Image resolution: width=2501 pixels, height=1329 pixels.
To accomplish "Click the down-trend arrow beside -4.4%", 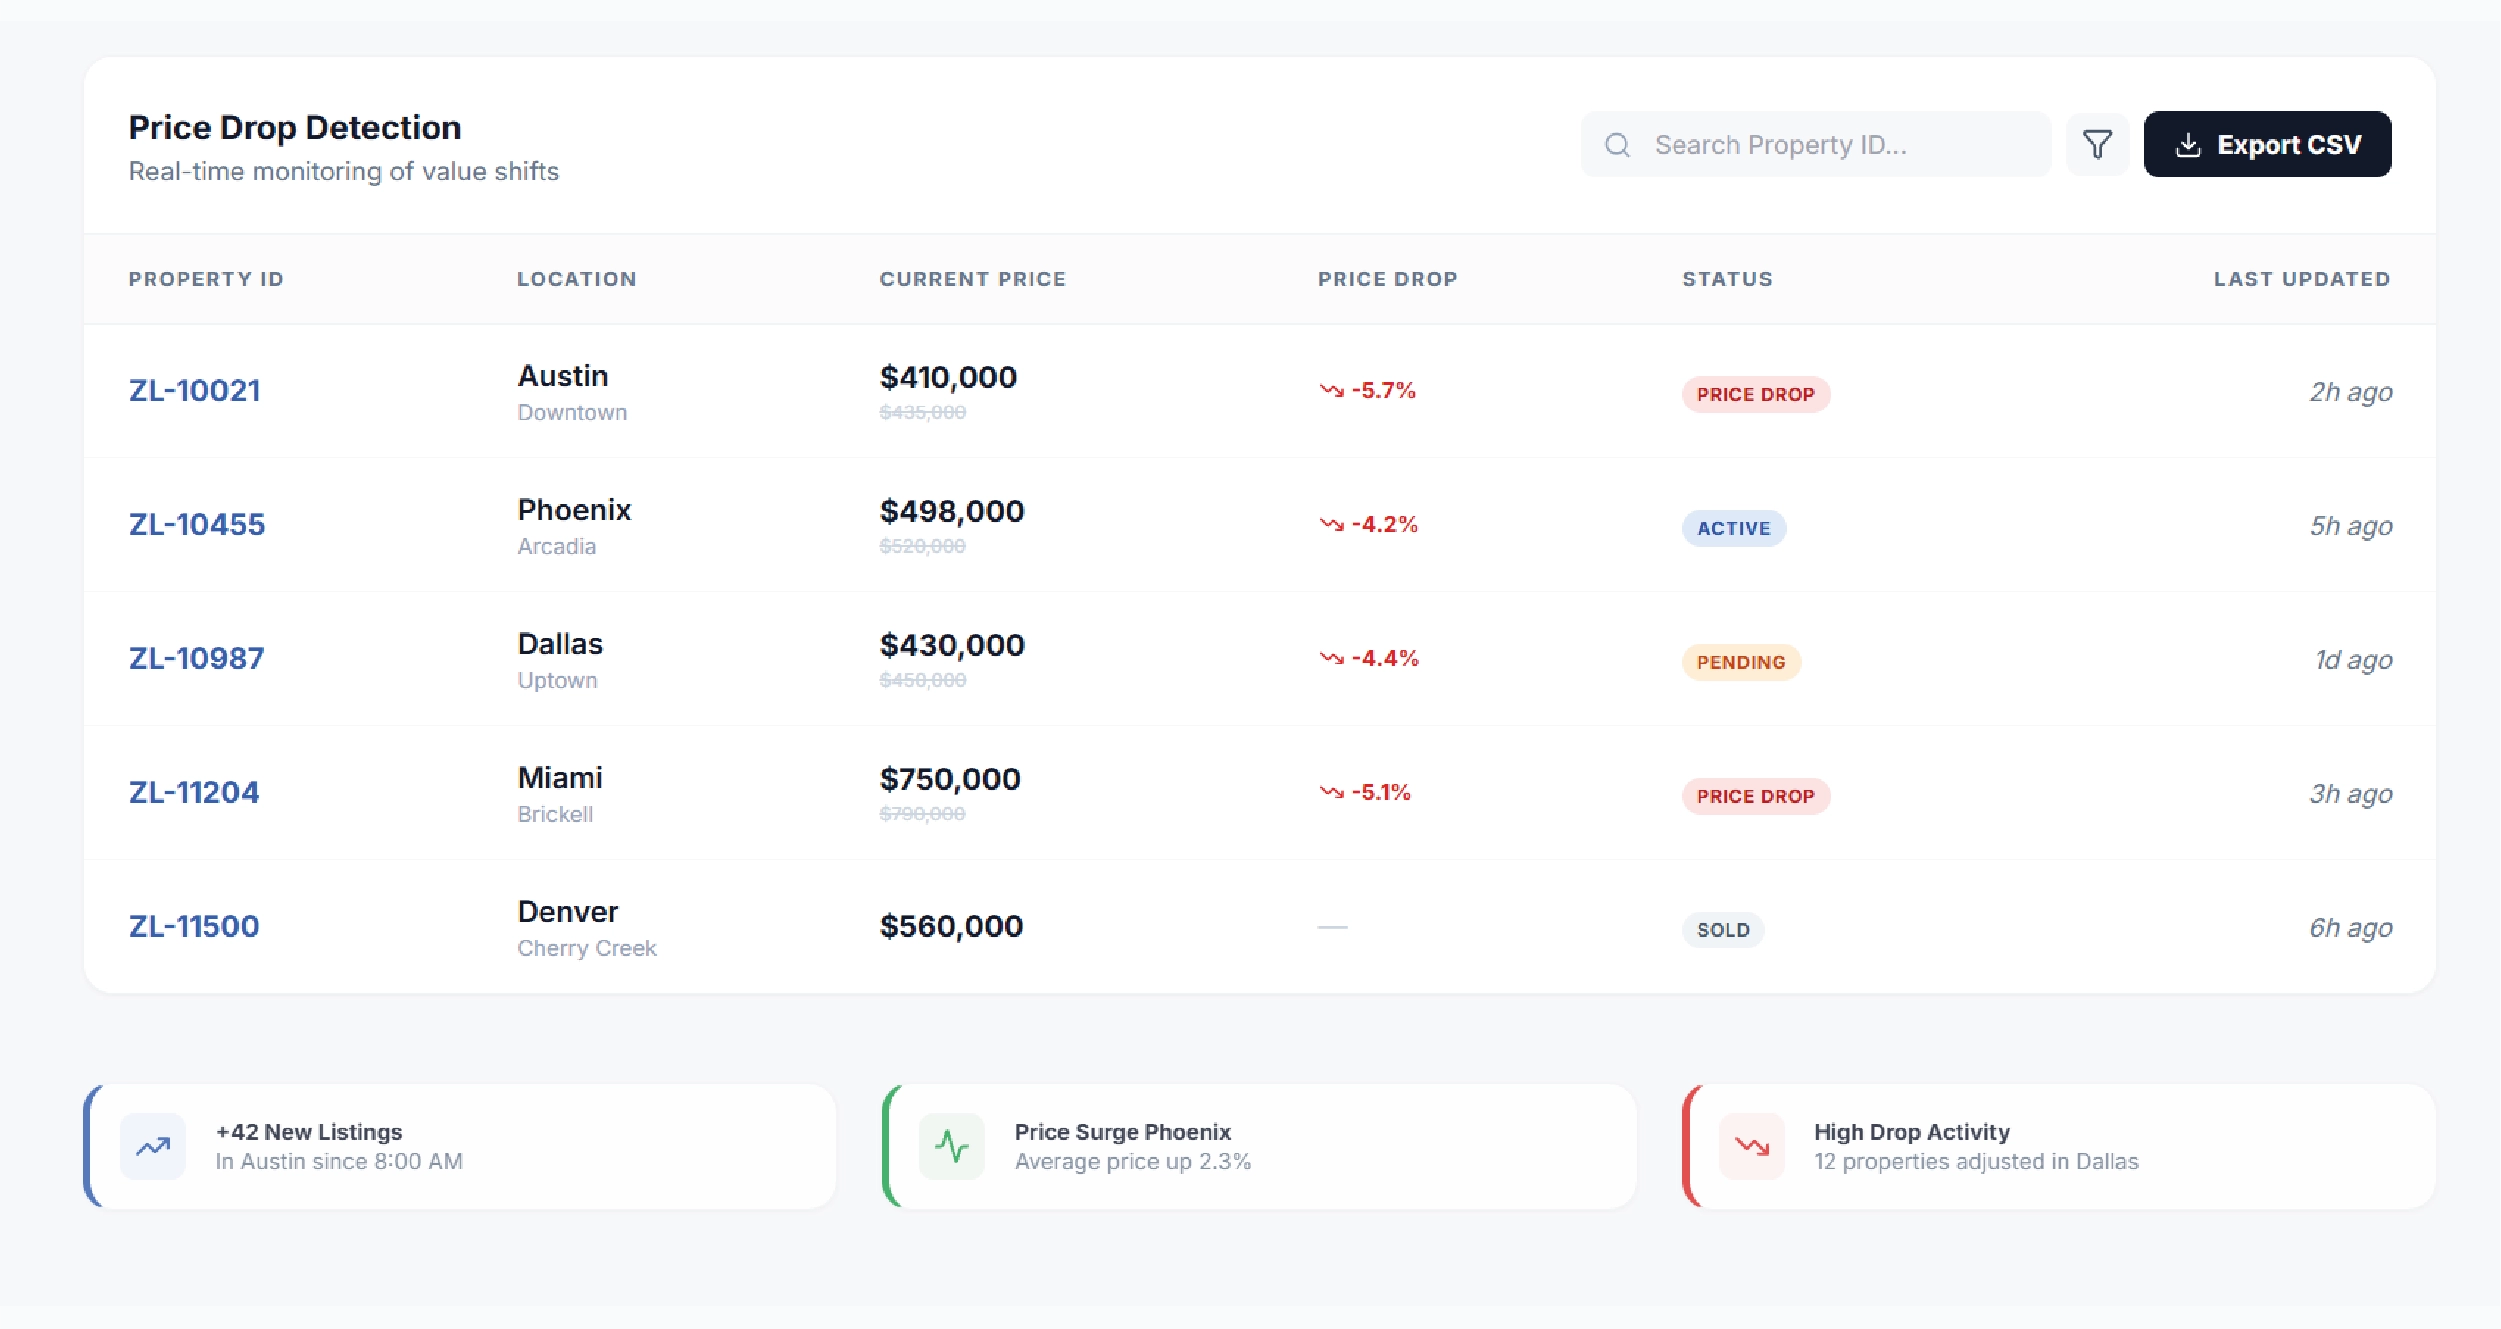I will pyautogui.click(x=1331, y=658).
